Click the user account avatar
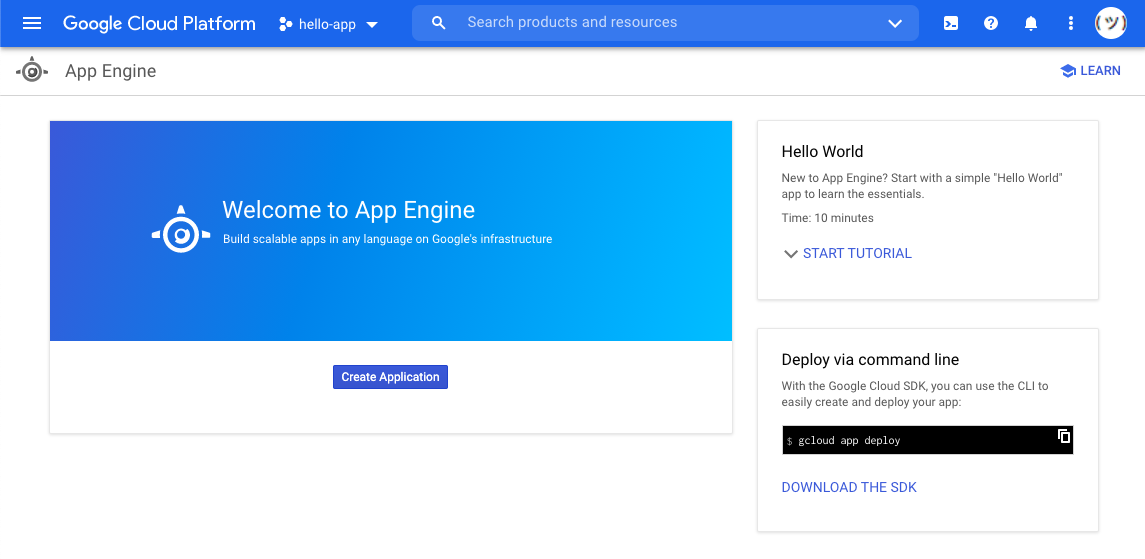 tap(1111, 23)
